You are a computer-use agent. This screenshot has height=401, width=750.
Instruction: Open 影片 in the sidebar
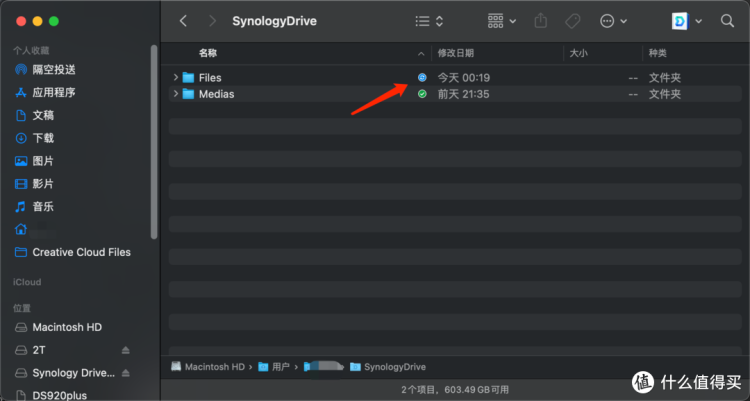[x=43, y=184]
